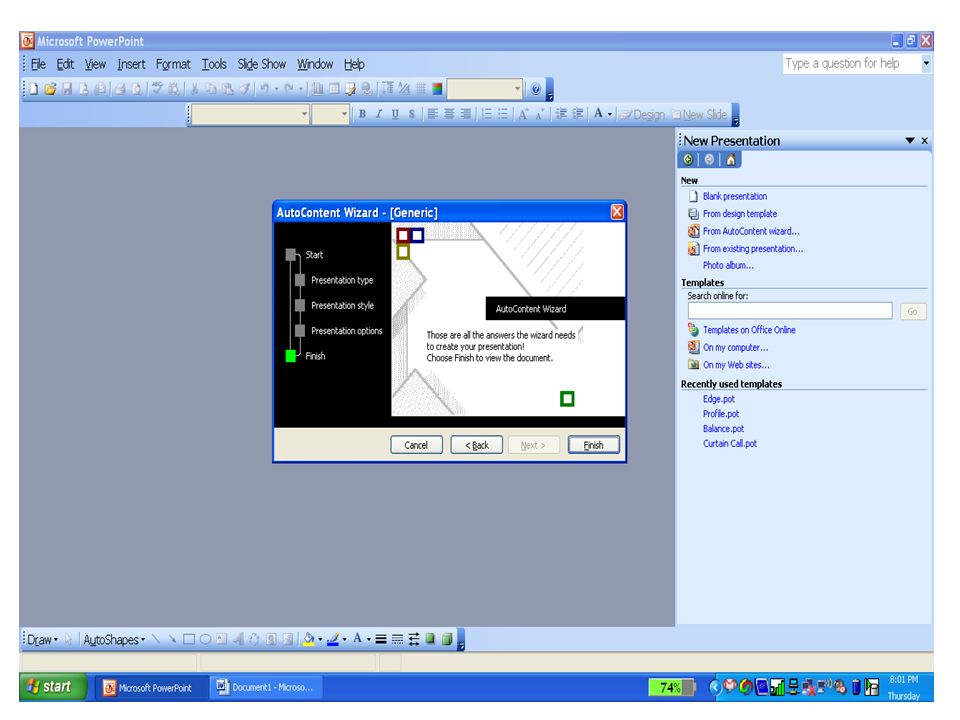The height and width of the screenshot is (720, 960).
Task: Switch to Document1 Microsoft Word taskbar item
Action: point(266,688)
